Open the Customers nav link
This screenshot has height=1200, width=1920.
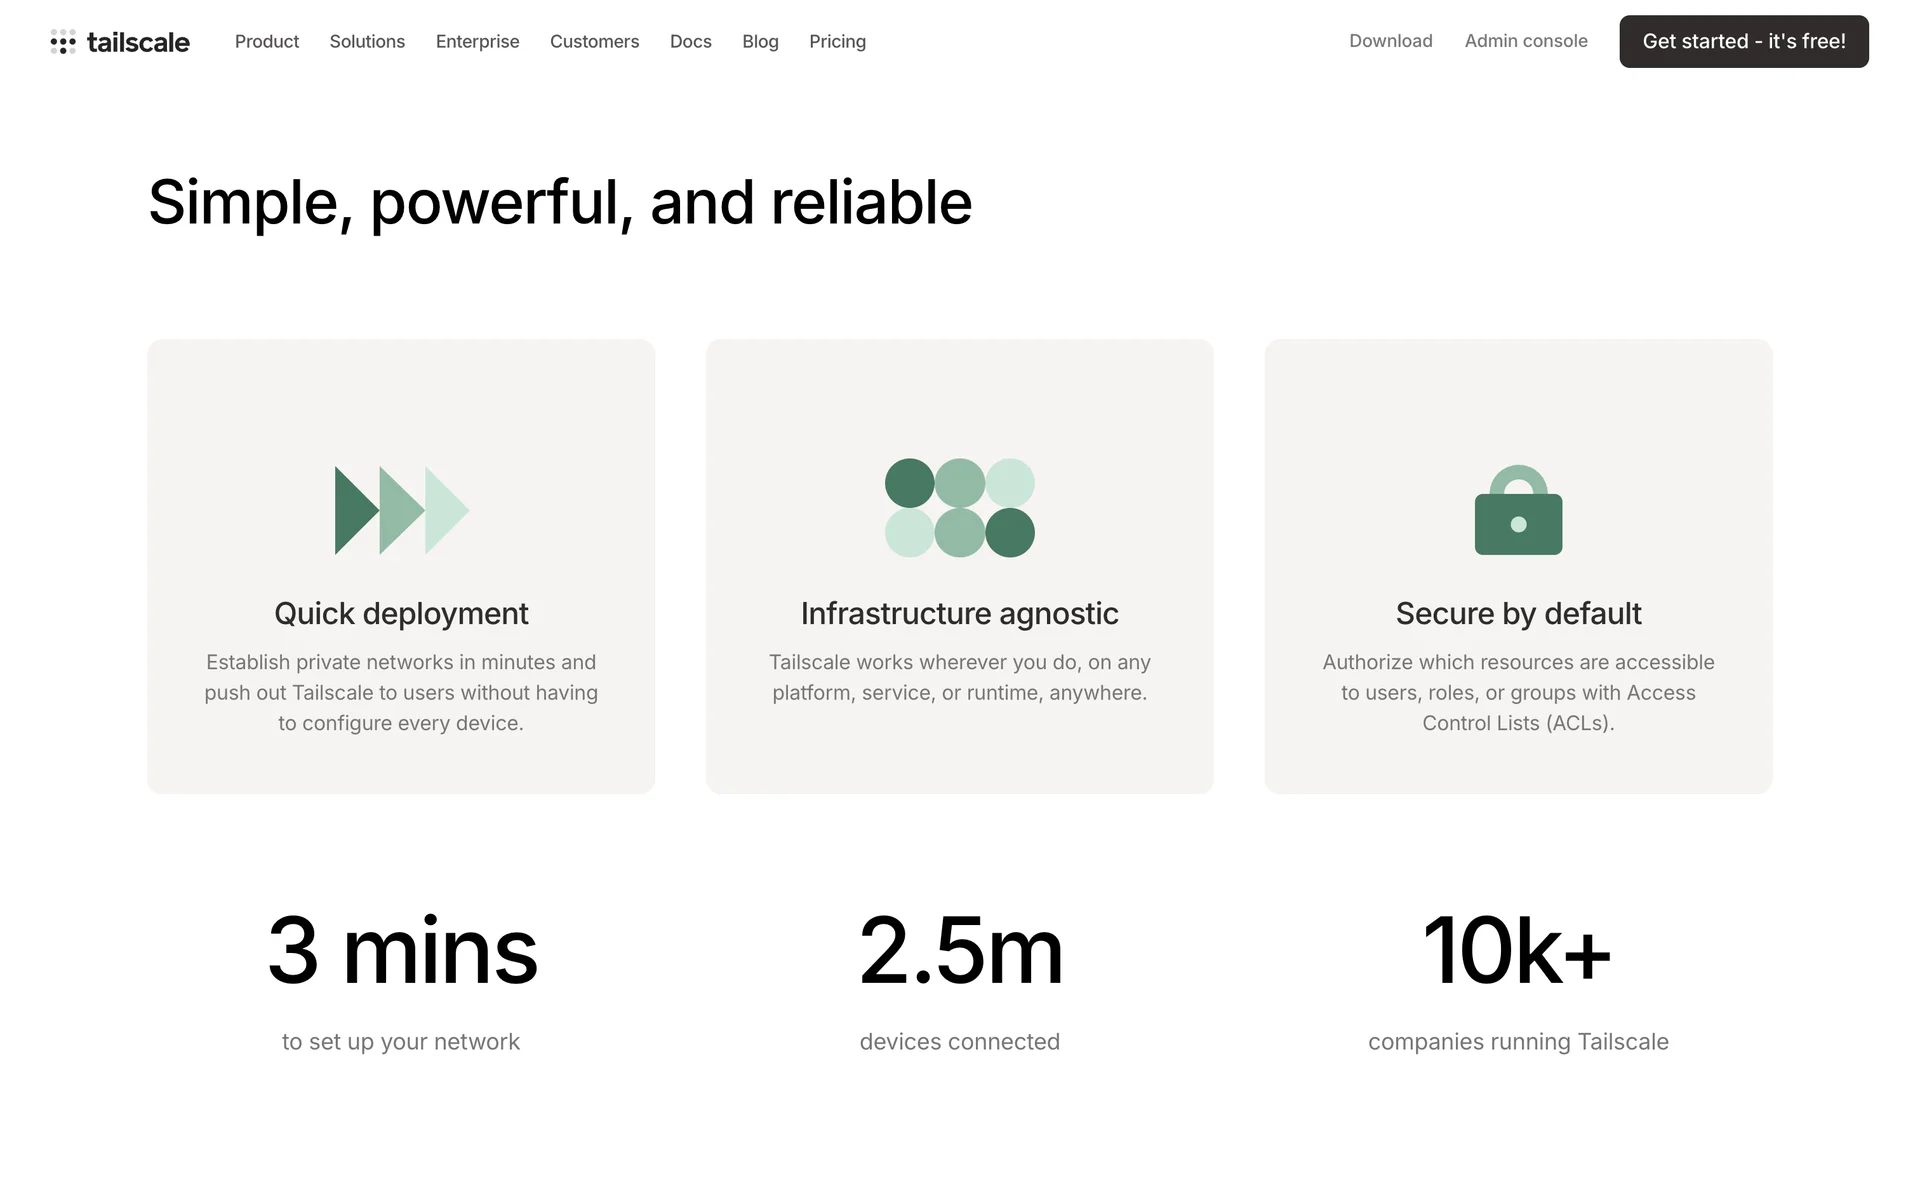click(594, 42)
